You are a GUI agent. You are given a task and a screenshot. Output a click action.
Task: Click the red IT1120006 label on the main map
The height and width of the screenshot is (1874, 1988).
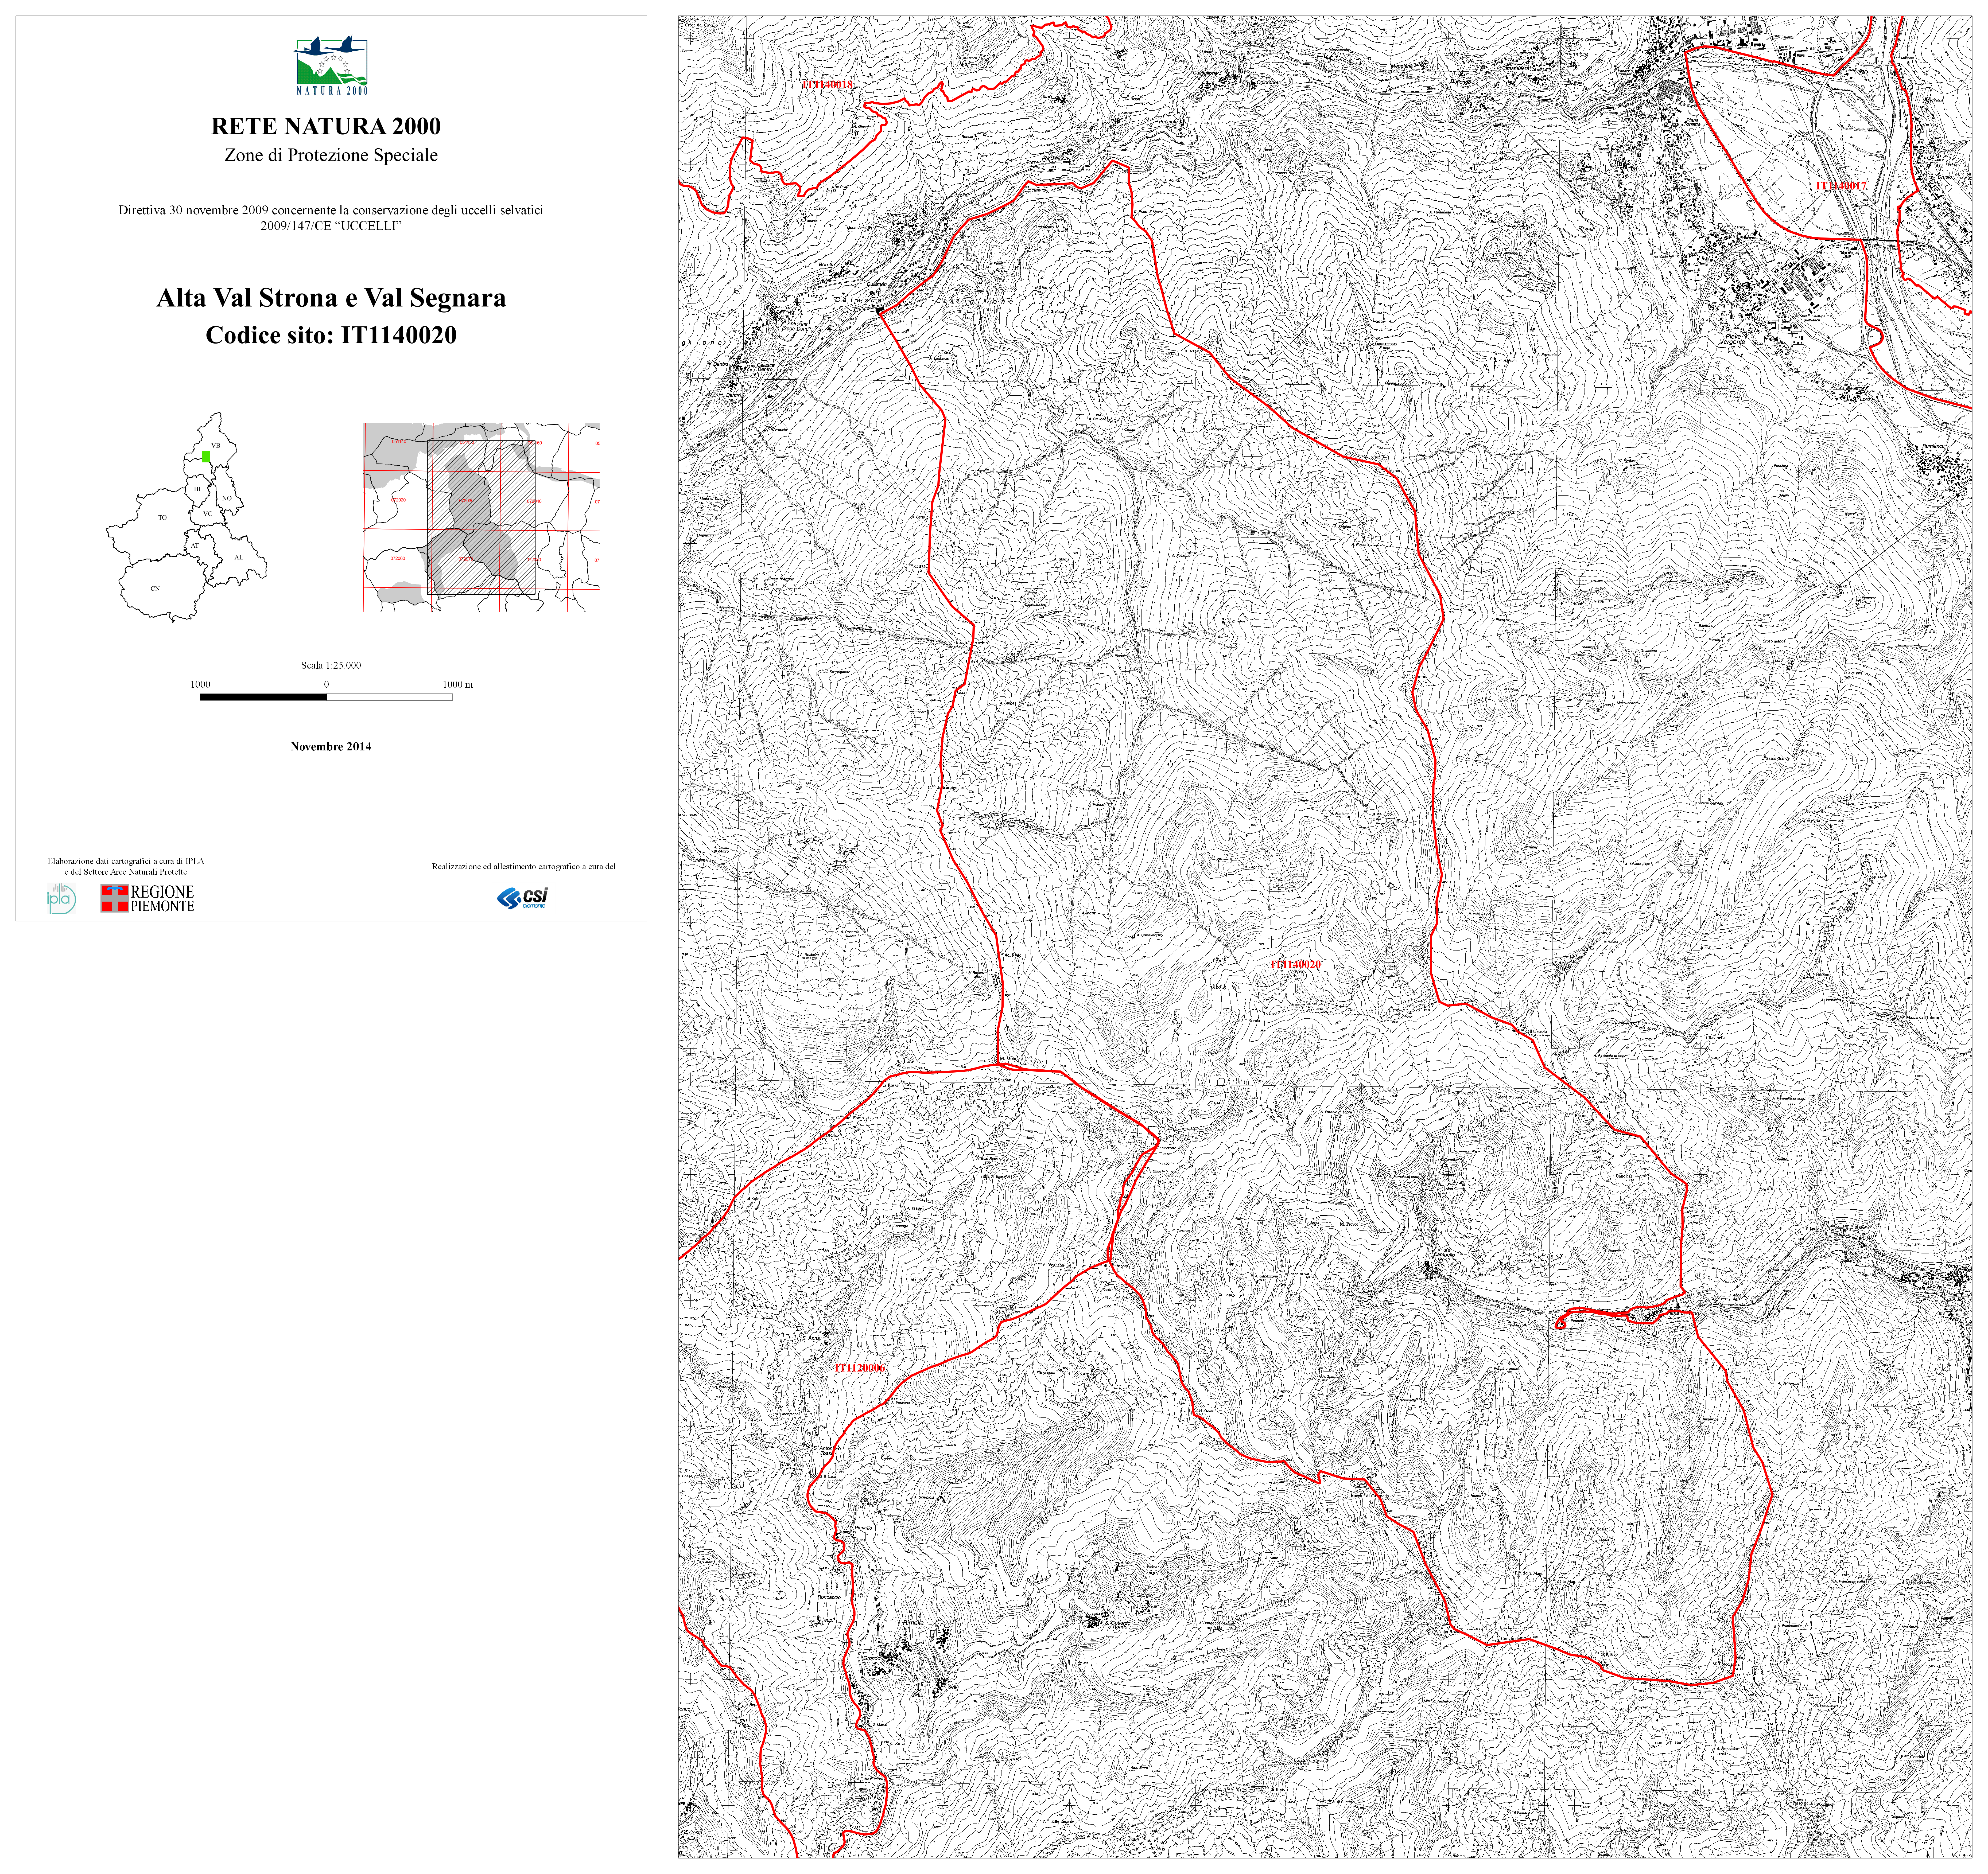pyautogui.click(x=860, y=1368)
